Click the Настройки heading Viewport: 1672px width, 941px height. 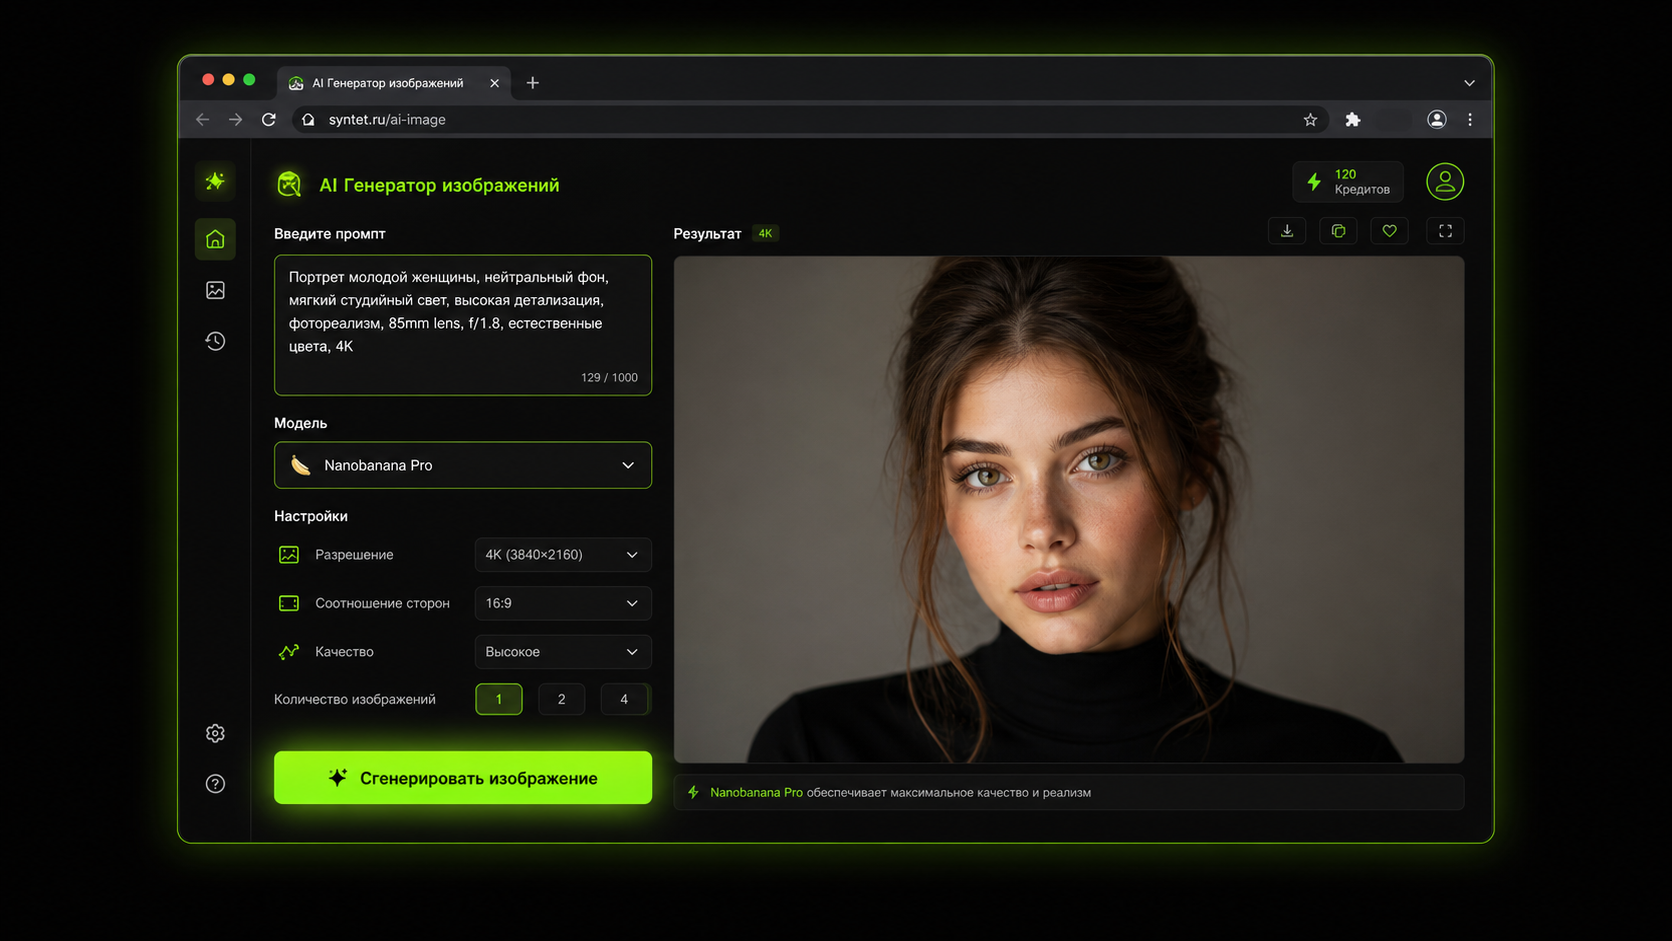tap(311, 516)
